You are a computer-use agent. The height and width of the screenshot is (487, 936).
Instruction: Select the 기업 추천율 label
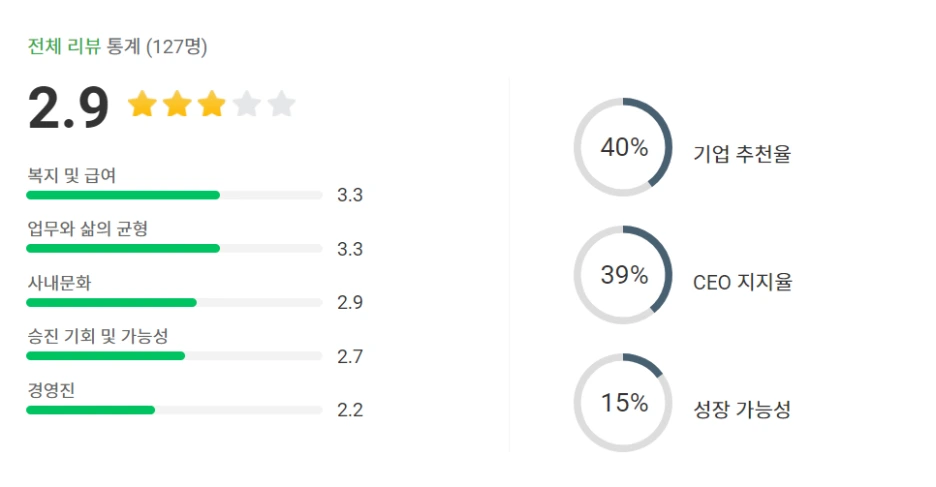tap(742, 153)
